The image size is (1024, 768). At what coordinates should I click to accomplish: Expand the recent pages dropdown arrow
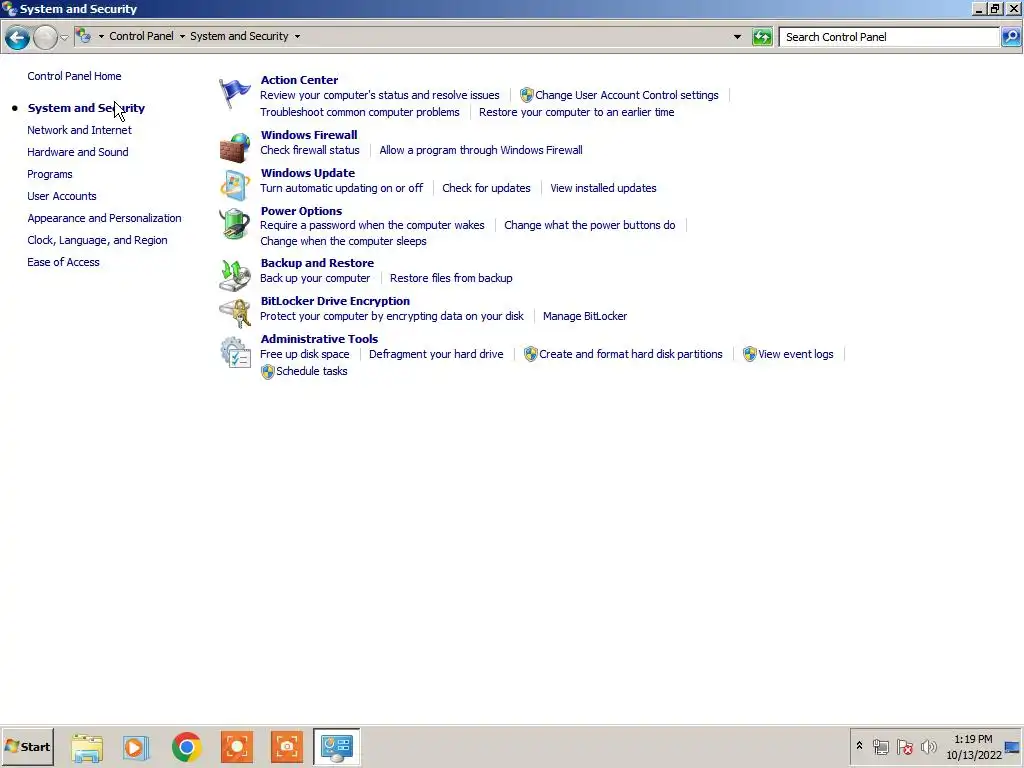pyautogui.click(x=64, y=37)
